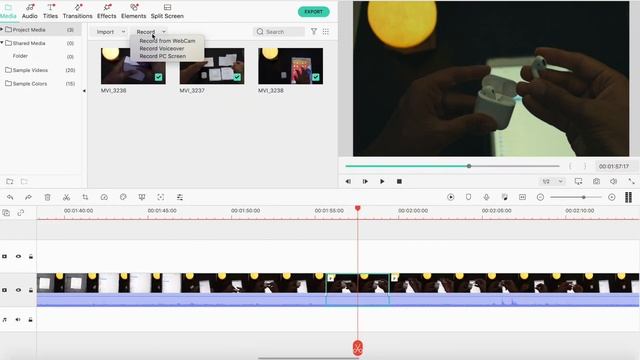Open the Record dropdown arrow

coord(164,32)
